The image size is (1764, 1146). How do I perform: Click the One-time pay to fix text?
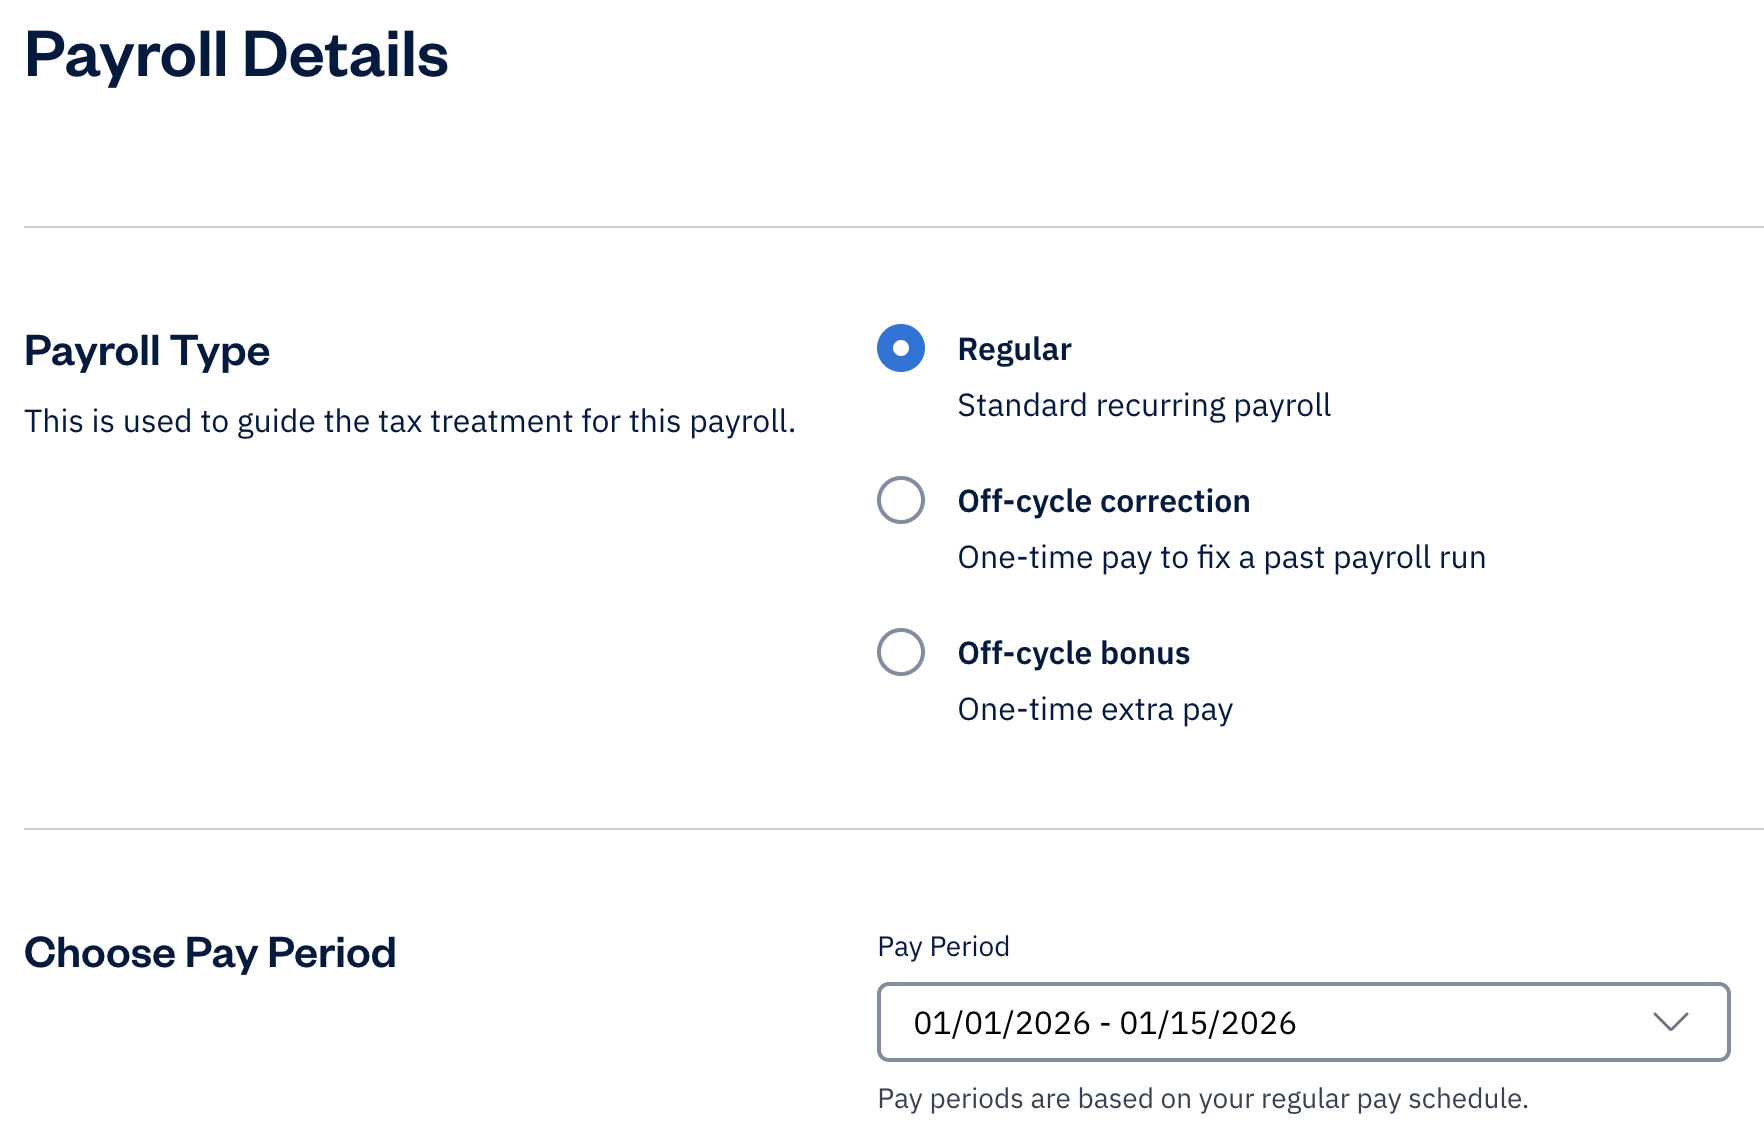tap(1221, 557)
